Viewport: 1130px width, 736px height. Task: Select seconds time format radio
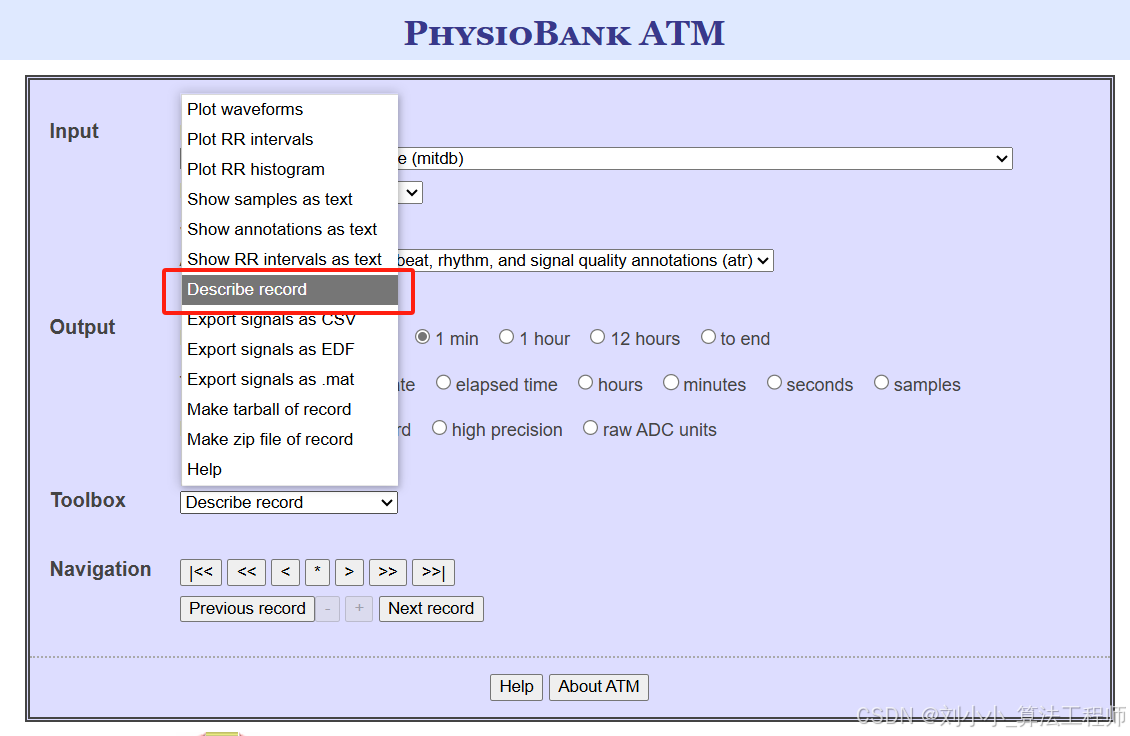click(x=775, y=383)
